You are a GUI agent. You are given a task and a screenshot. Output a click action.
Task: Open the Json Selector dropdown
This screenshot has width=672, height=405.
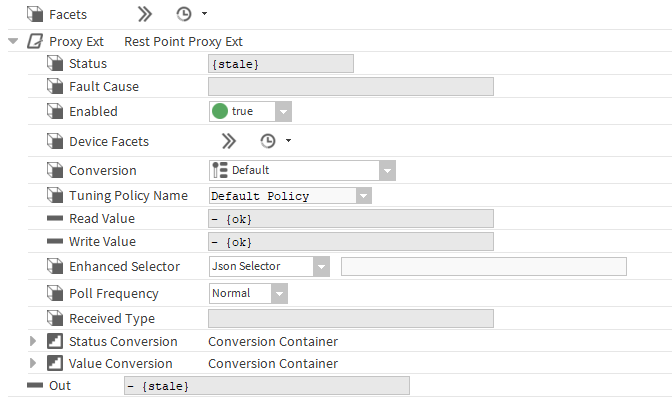[321, 267]
